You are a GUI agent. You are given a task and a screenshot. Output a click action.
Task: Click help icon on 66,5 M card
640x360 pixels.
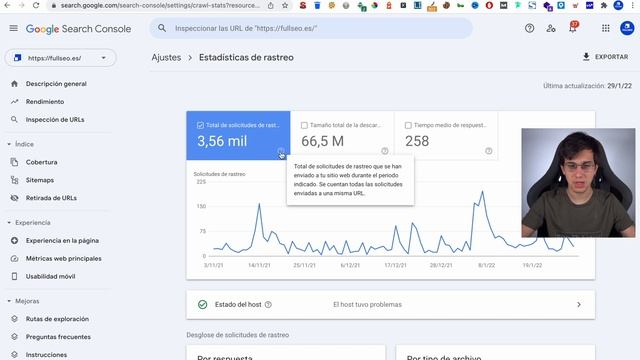pos(384,151)
